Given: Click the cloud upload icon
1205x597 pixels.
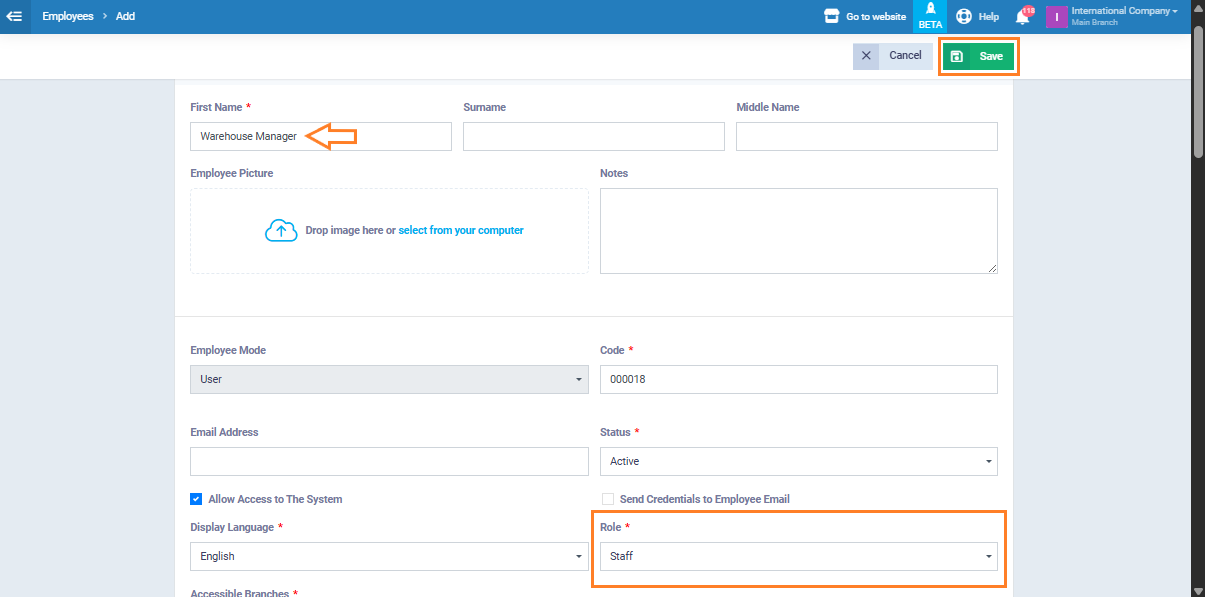Looking at the screenshot, I should (x=281, y=231).
